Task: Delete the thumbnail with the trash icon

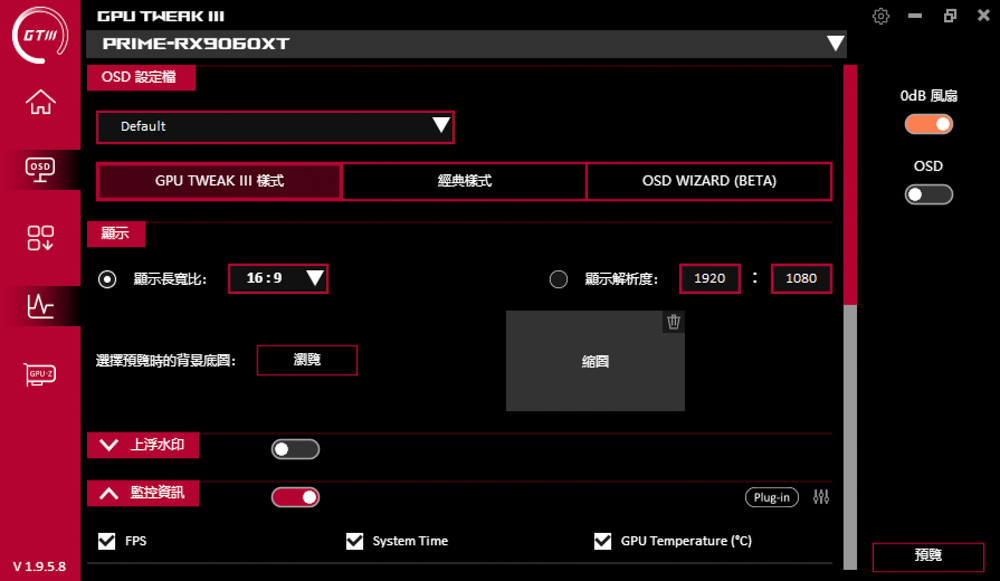Action: (673, 322)
